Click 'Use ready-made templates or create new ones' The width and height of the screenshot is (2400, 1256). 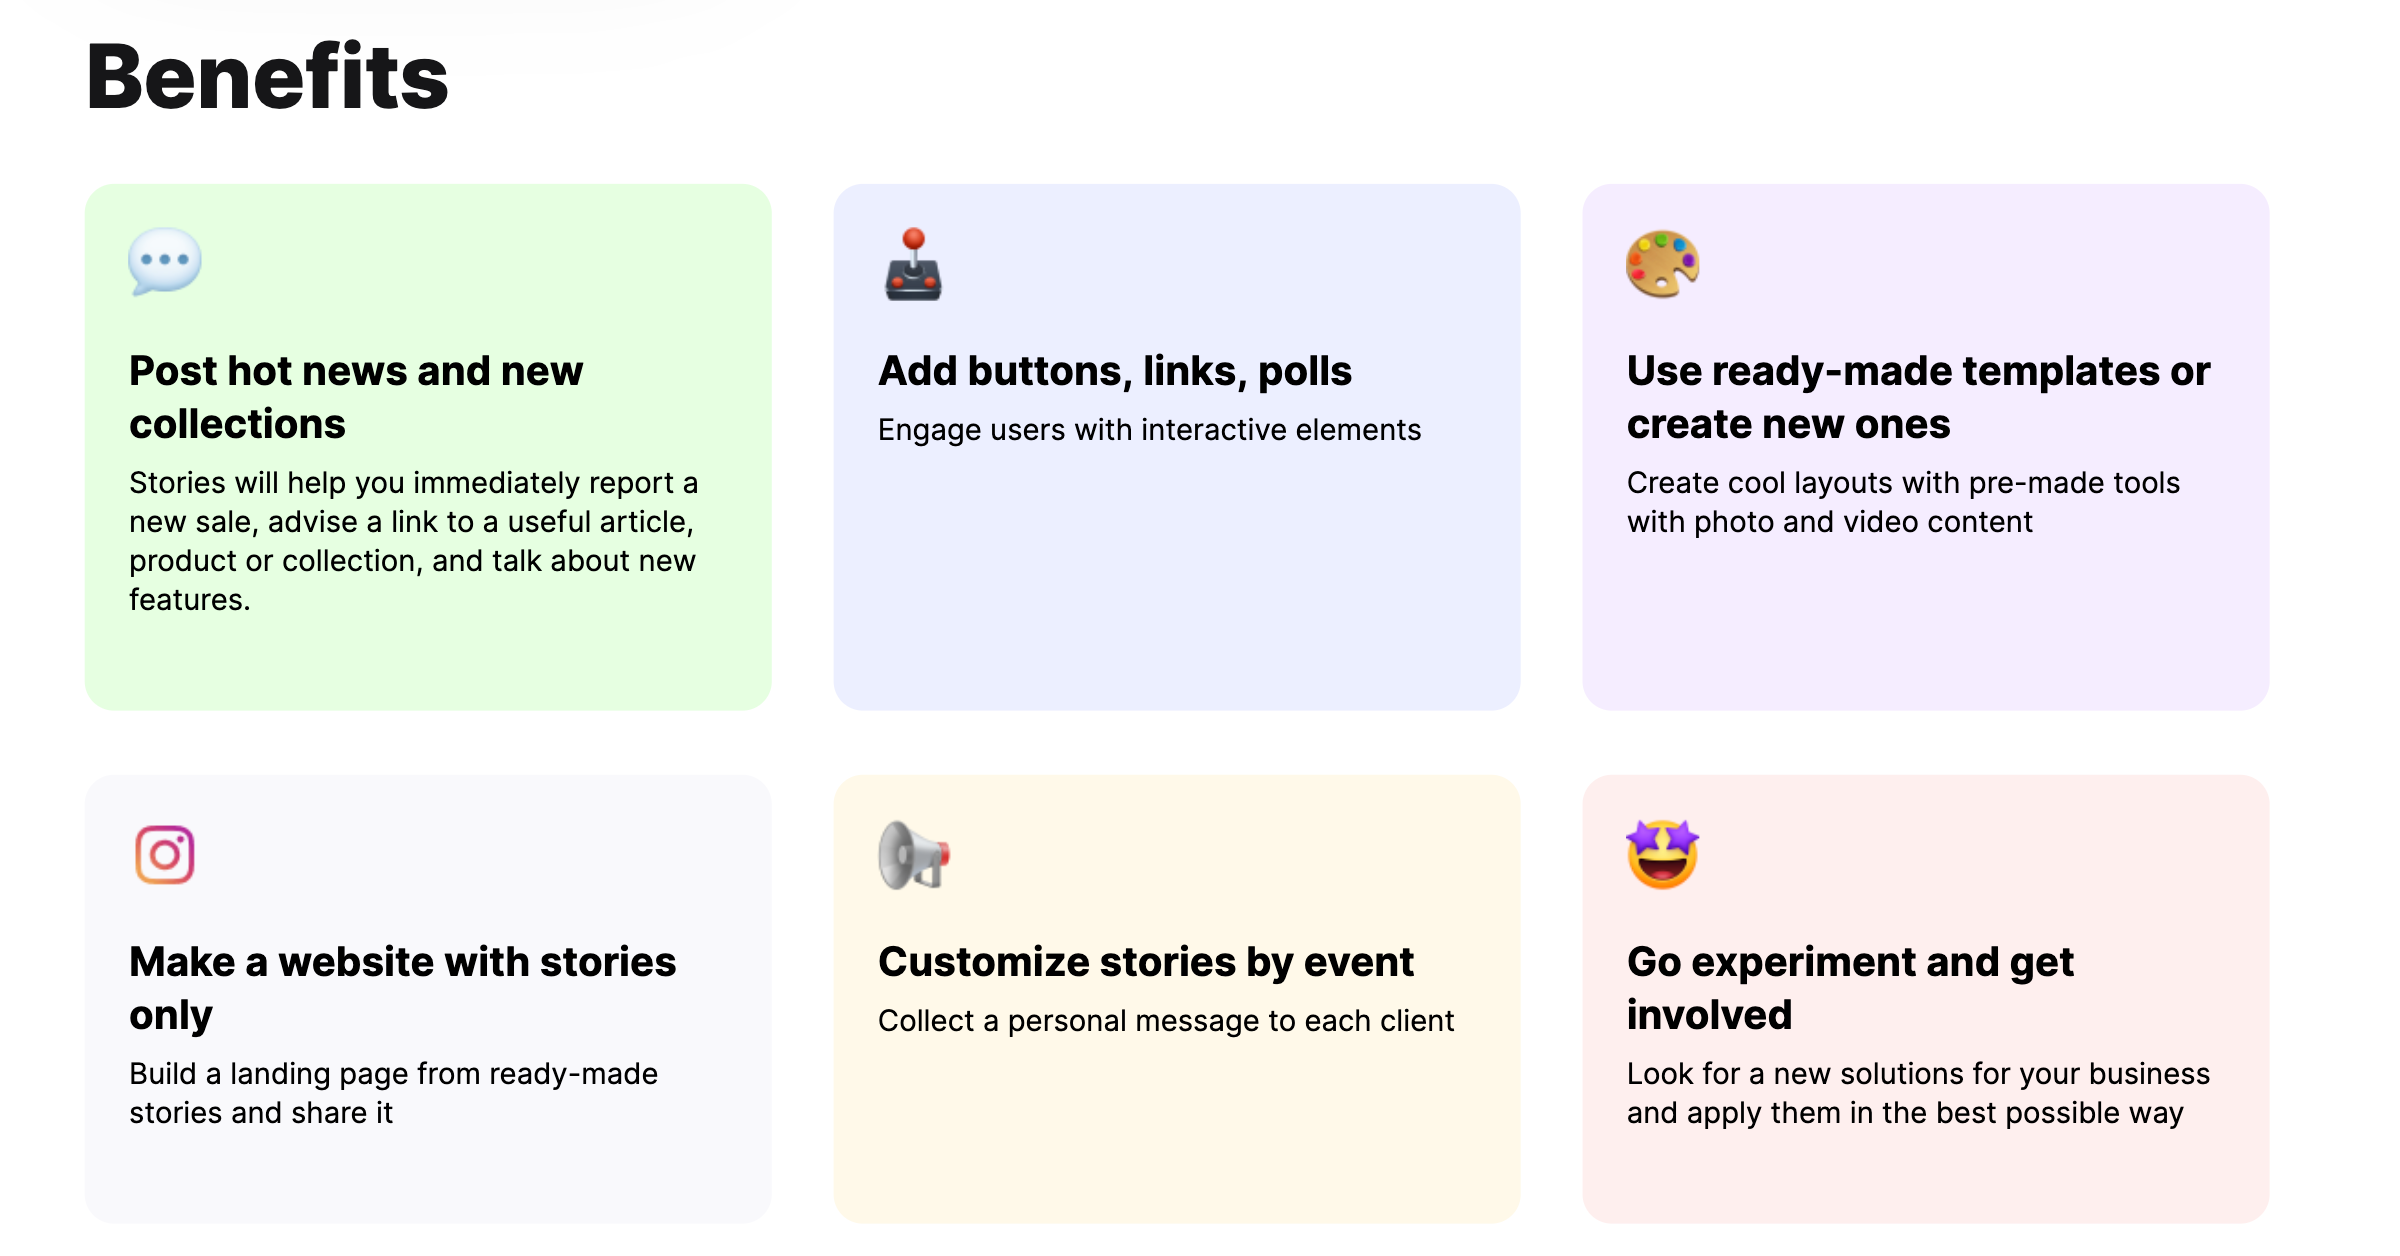[1918, 397]
